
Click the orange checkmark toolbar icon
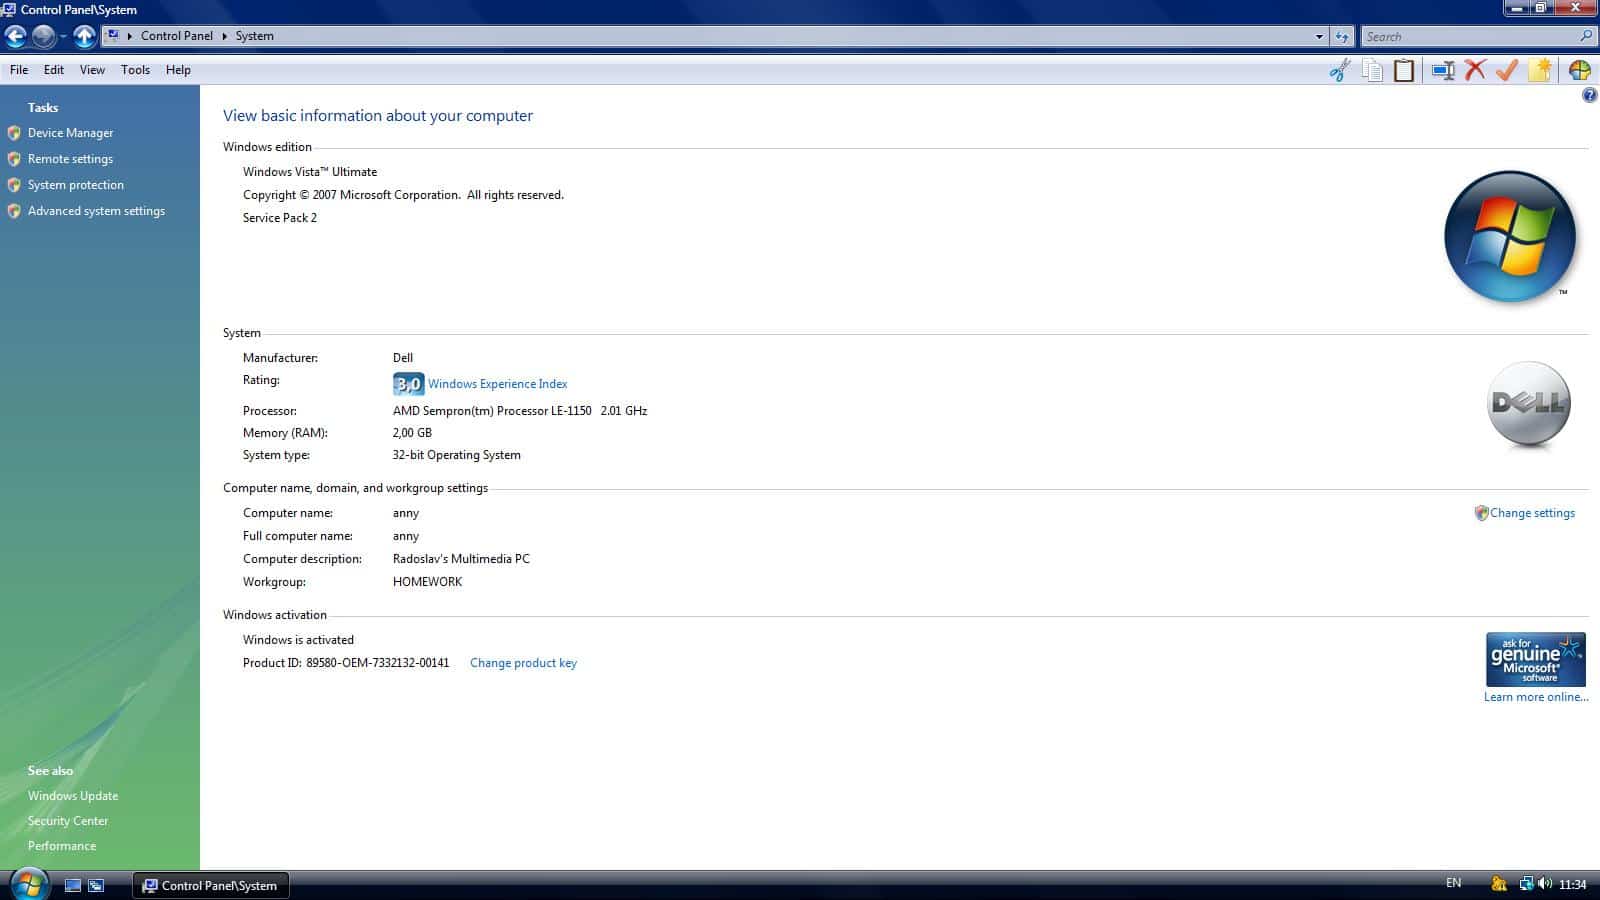pos(1507,70)
